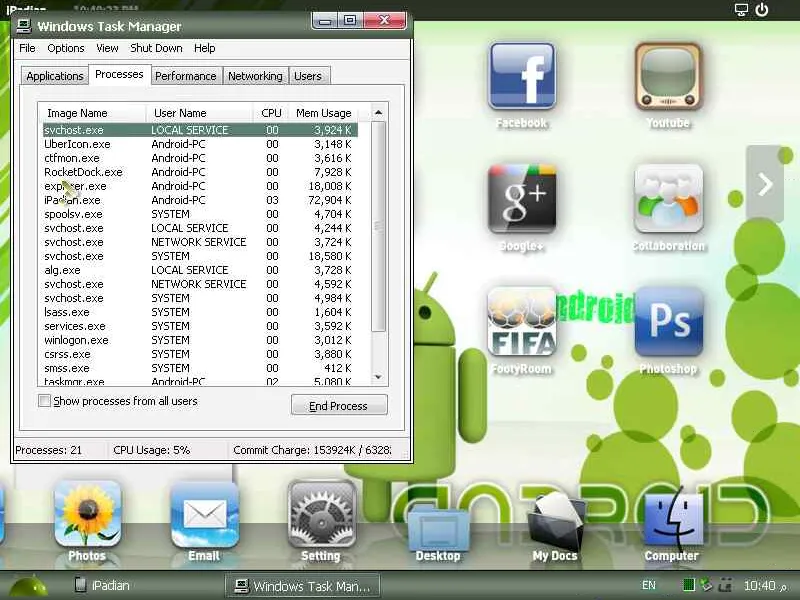Select the services.exe process row
This screenshot has height=600, width=800.
pyautogui.click(x=200, y=326)
